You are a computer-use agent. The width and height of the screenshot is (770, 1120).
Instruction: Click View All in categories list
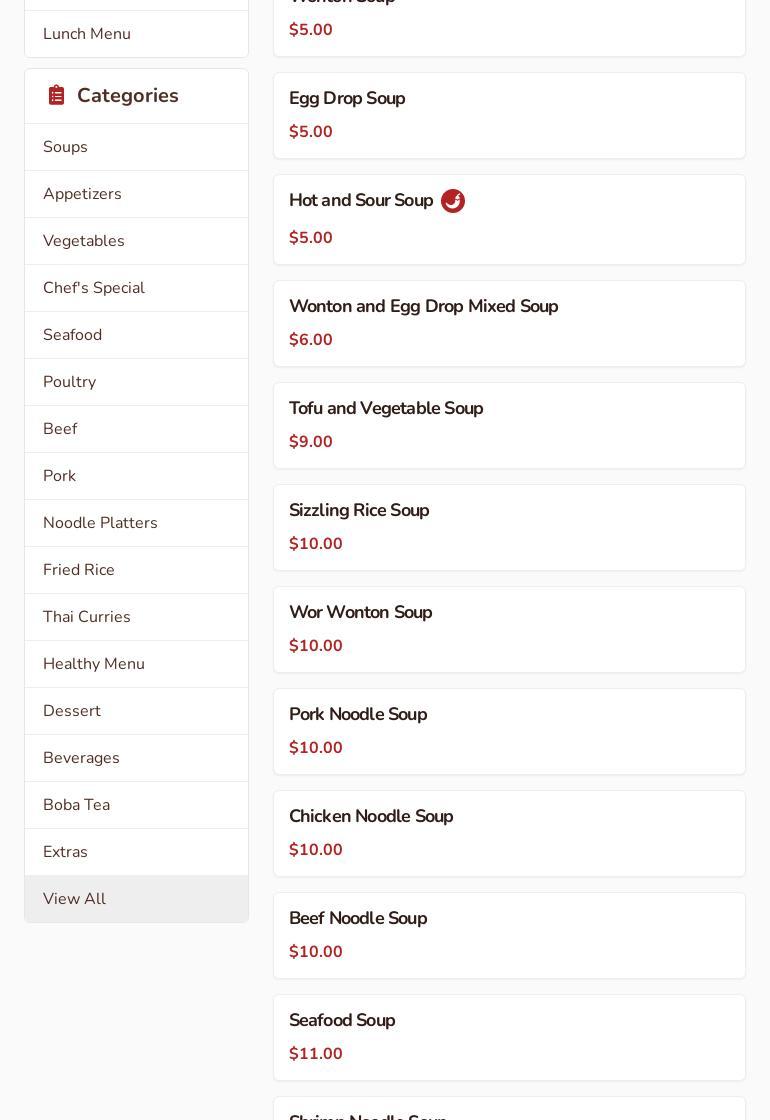pos(74,899)
